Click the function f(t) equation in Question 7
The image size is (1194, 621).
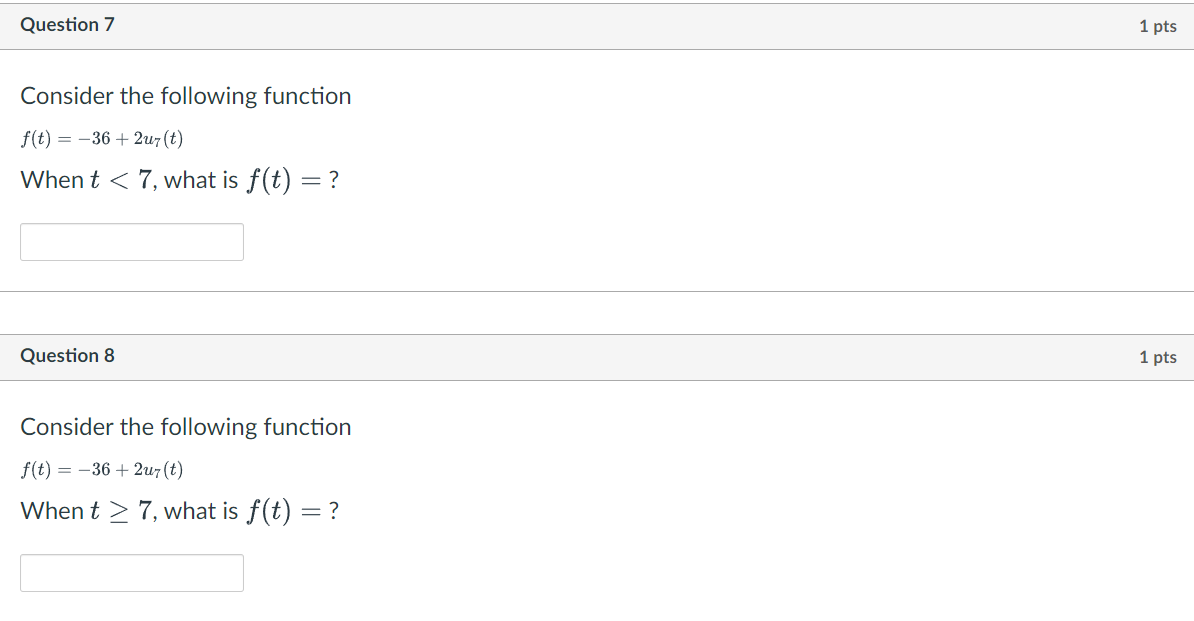tap(100, 138)
